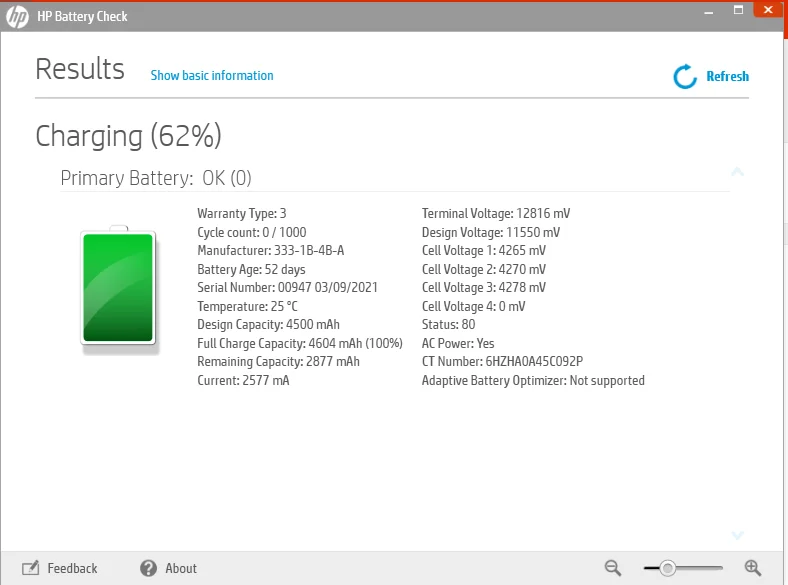This screenshot has height=585, width=788.
Task: Select AC Power: Yes text
Action: tap(458, 343)
